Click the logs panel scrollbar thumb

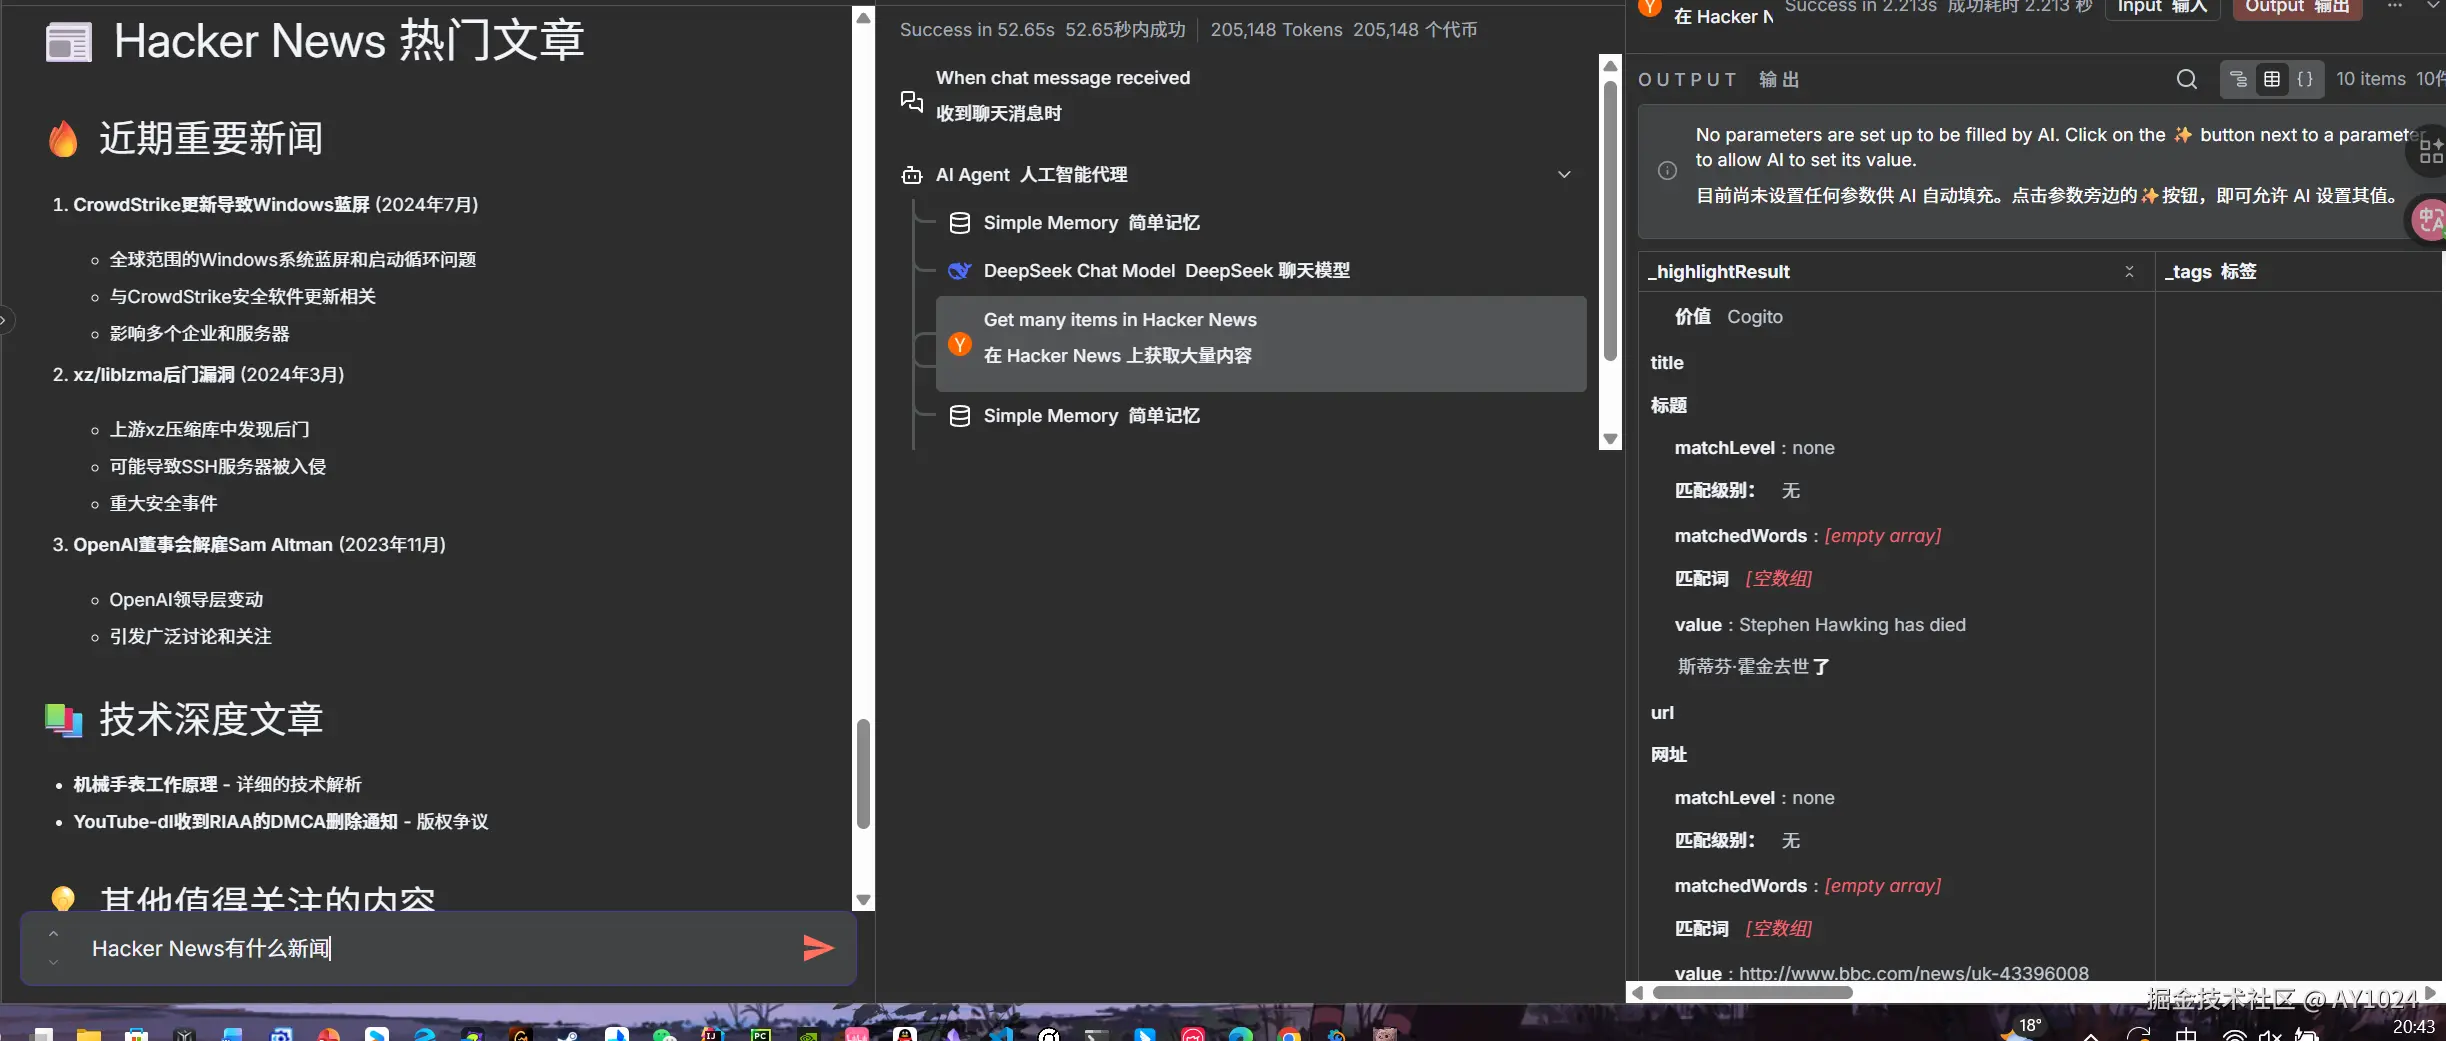coord(1610,220)
